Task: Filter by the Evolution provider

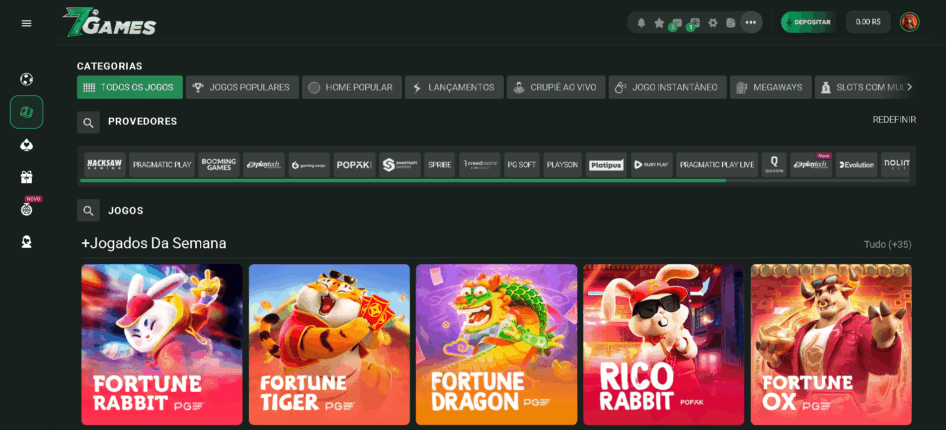Action: click(857, 165)
